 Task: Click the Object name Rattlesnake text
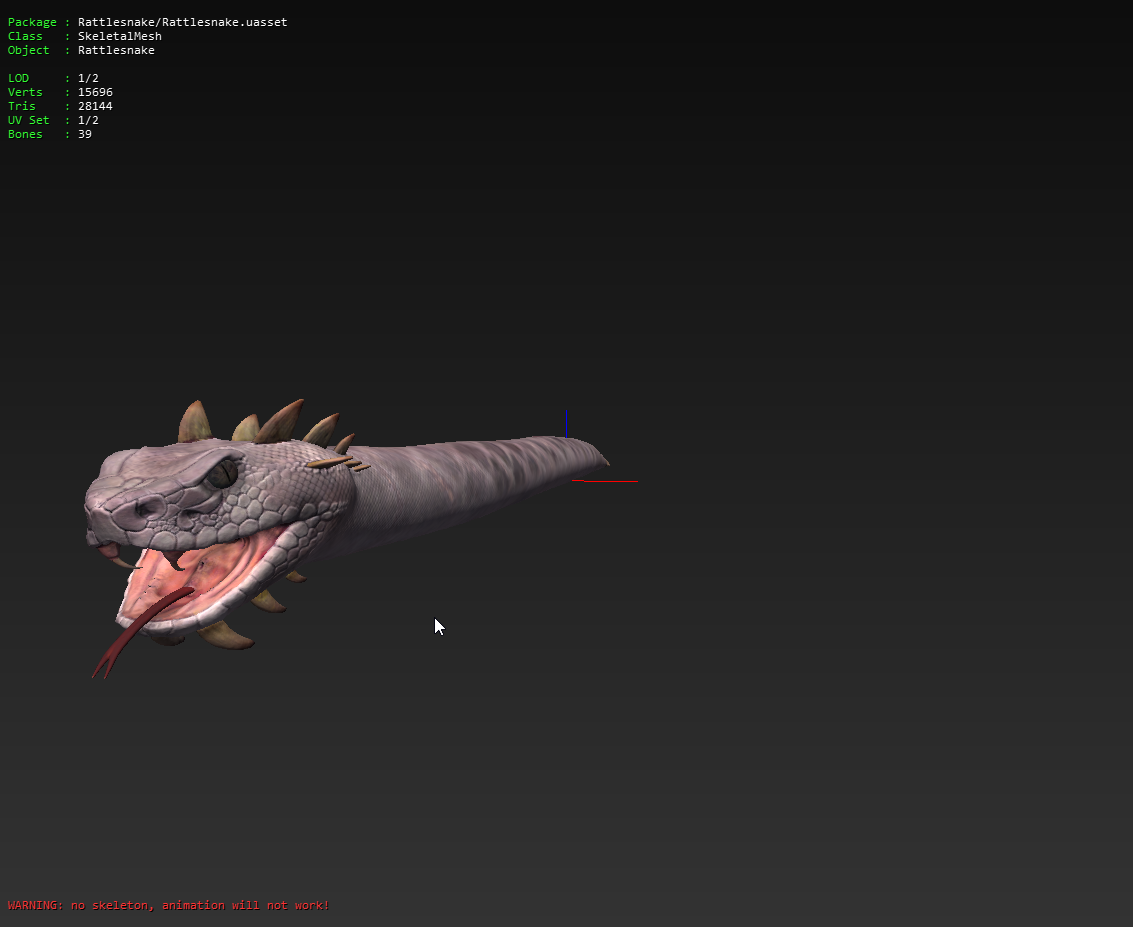(116, 50)
